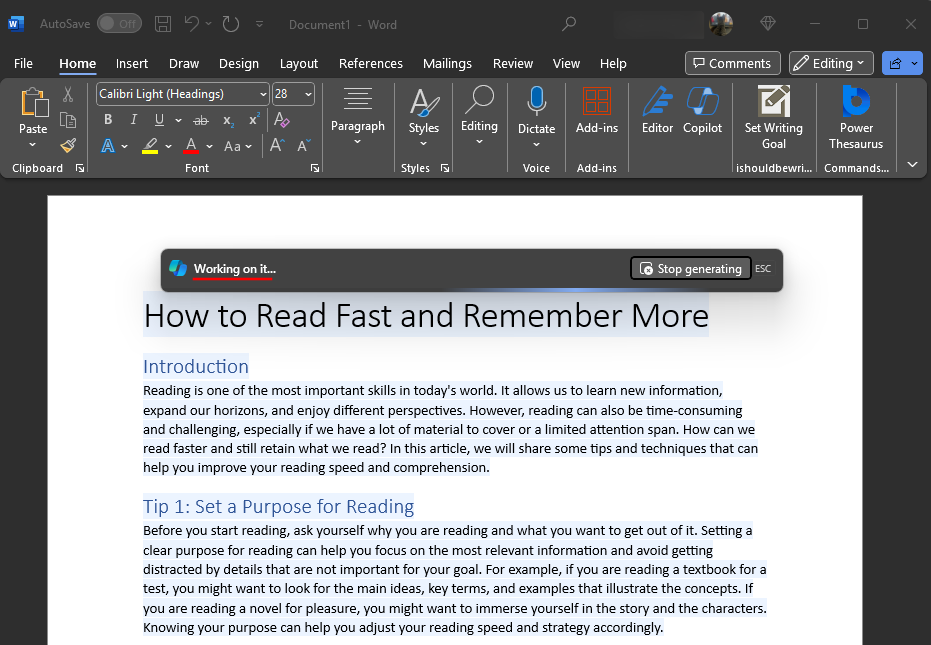Click Tip 1 Set a Purpose heading

click(278, 507)
